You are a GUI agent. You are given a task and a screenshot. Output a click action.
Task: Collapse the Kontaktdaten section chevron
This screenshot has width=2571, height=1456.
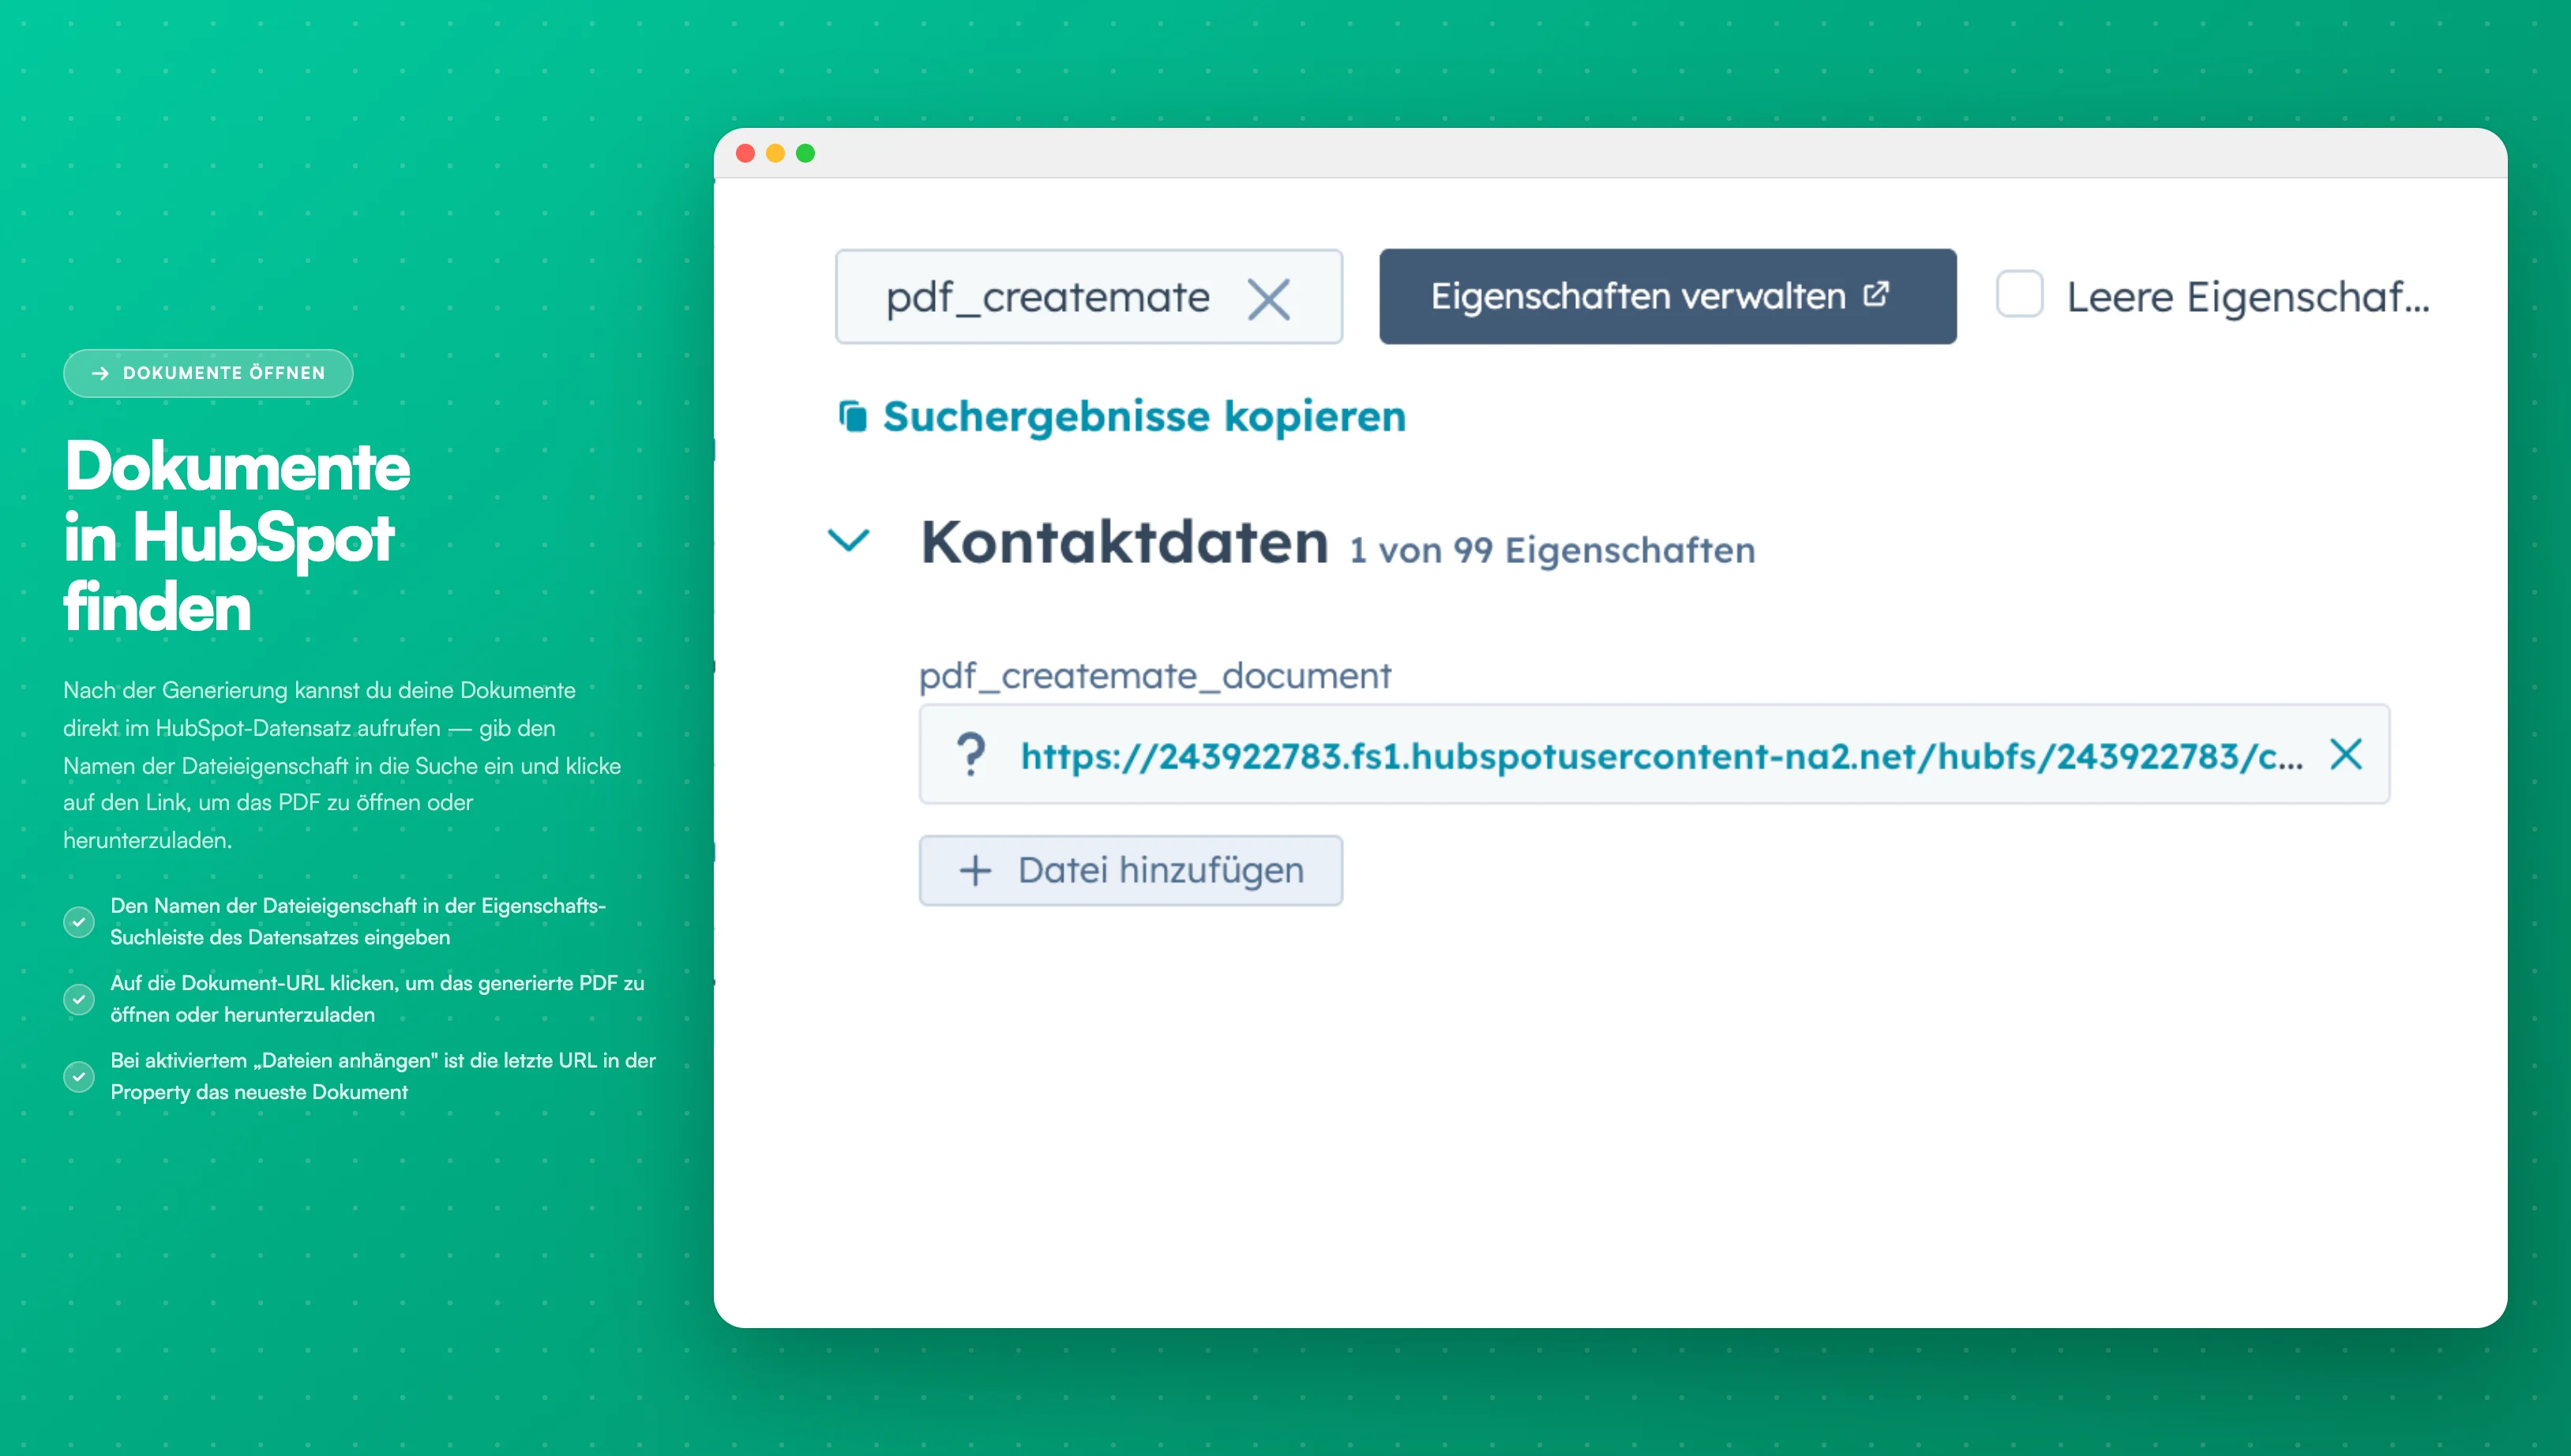click(849, 540)
